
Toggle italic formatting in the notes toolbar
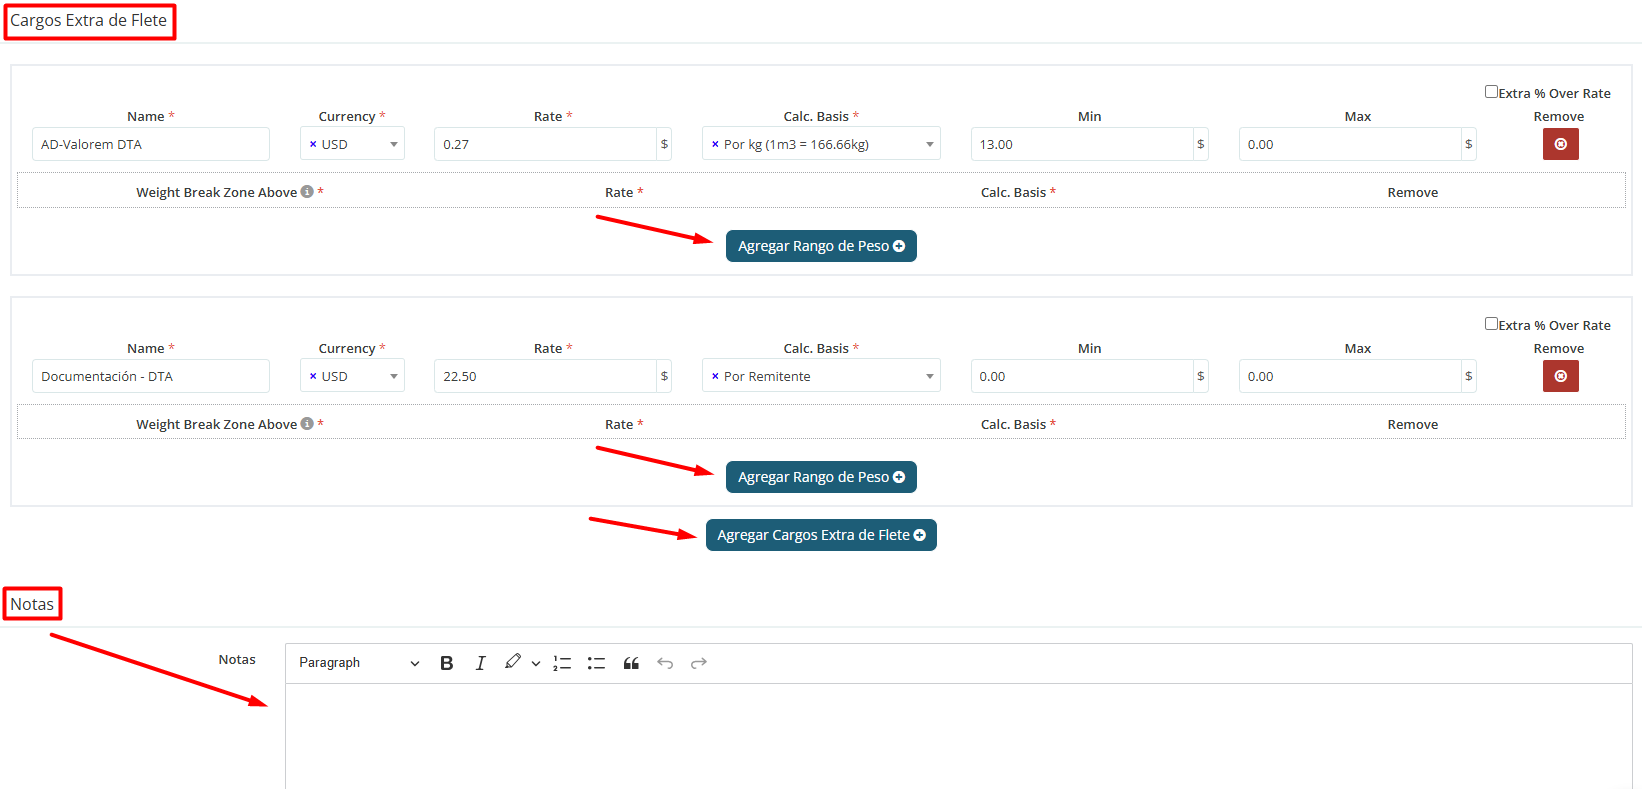[480, 663]
